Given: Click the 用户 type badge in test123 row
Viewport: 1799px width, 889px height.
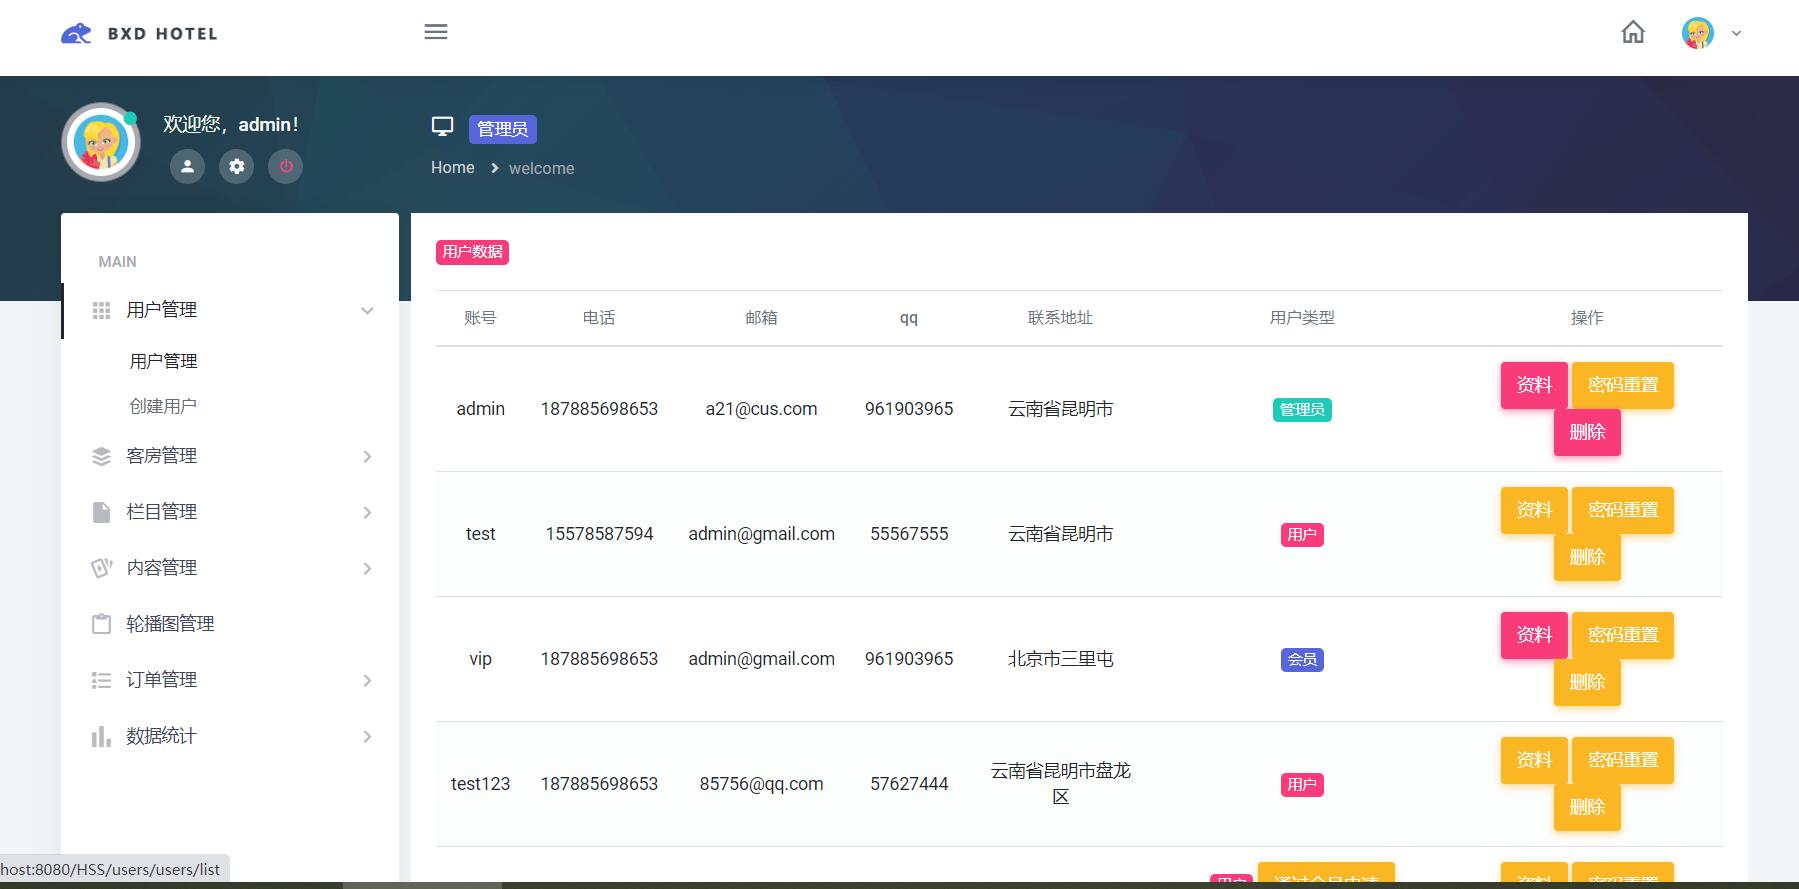Looking at the screenshot, I should (x=1302, y=785).
